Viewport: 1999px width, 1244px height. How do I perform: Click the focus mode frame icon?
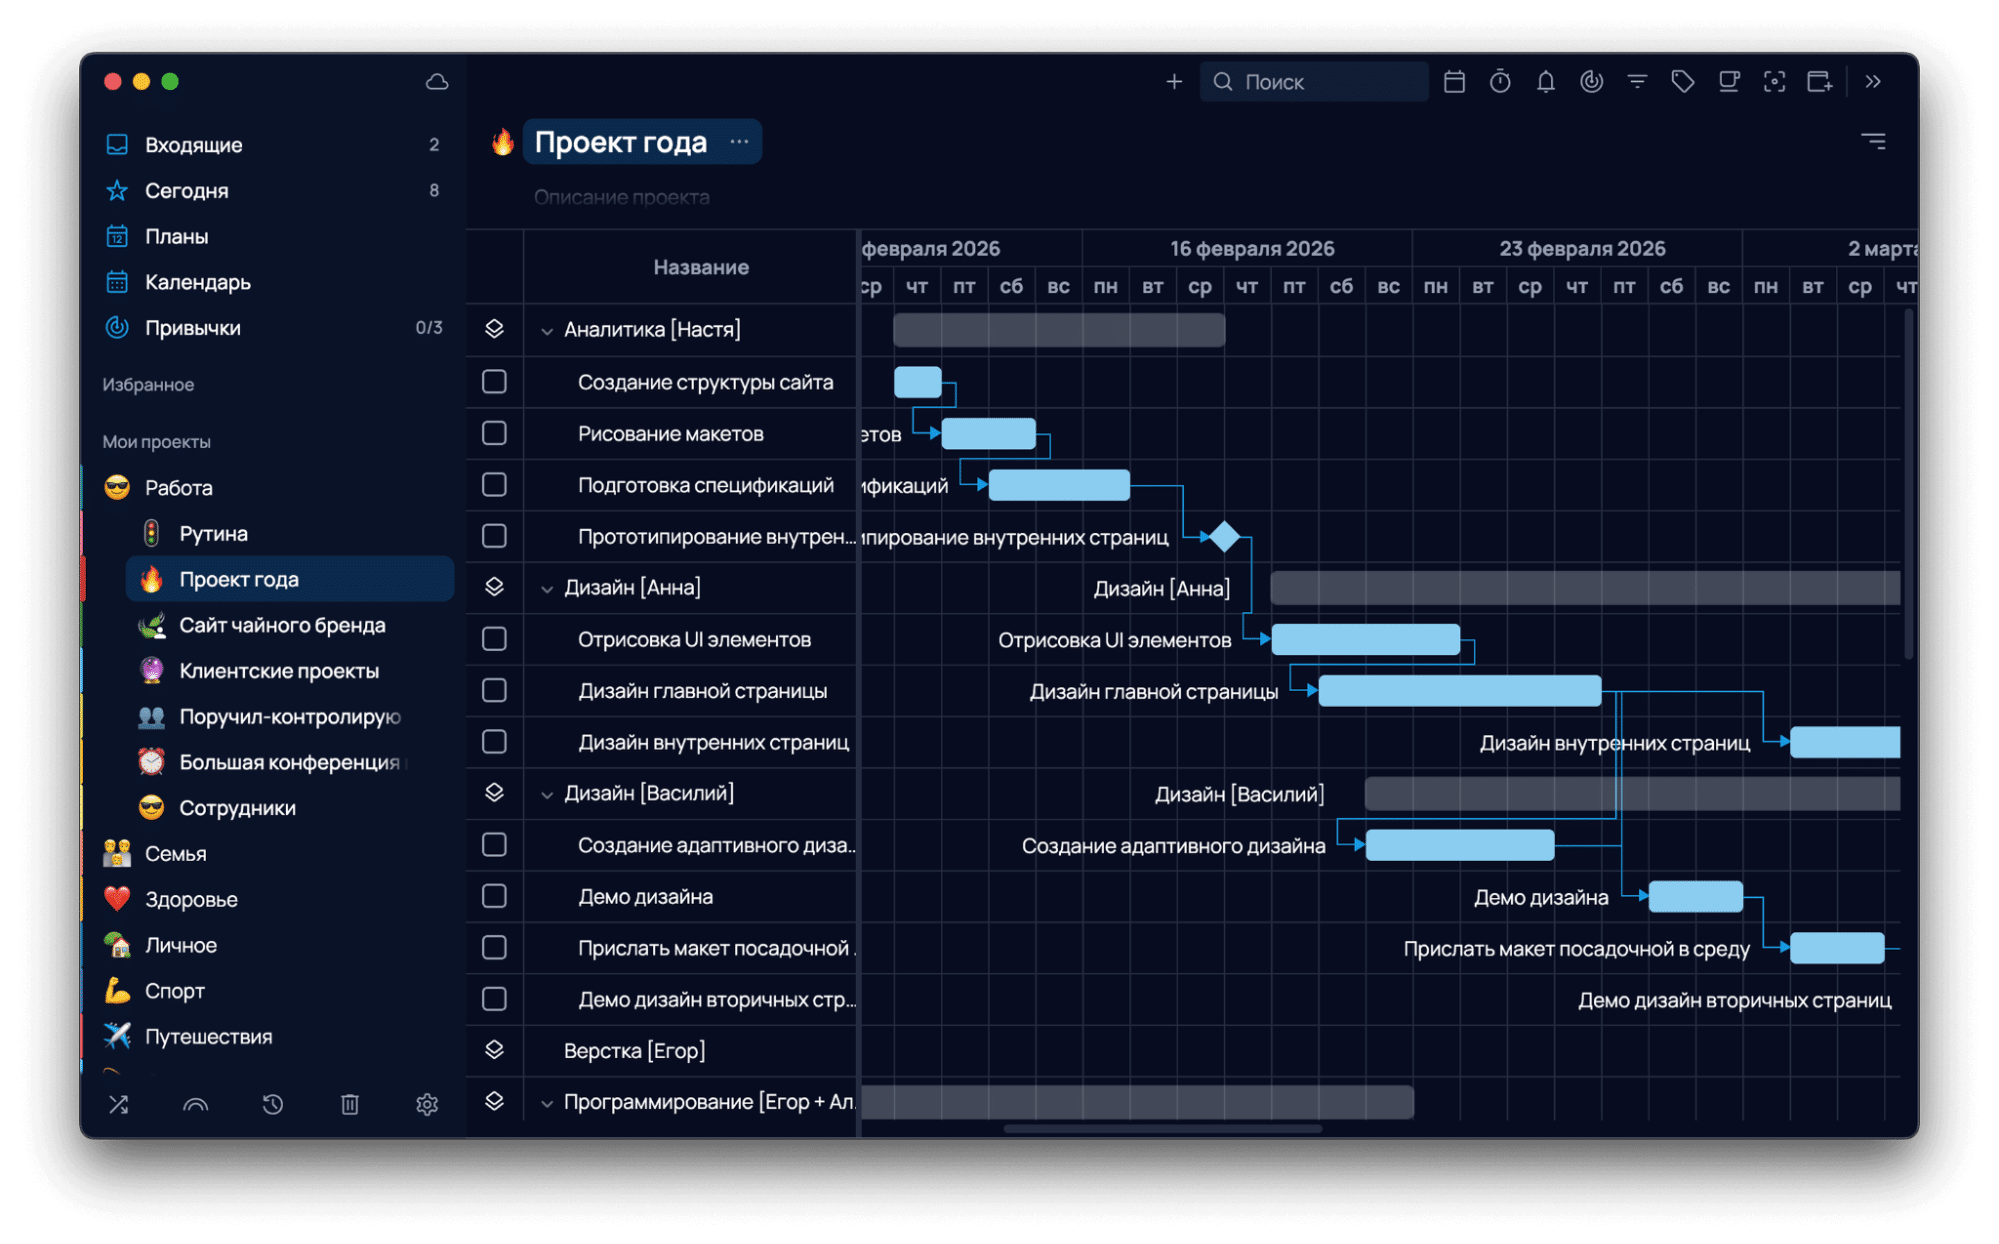(1774, 82)
